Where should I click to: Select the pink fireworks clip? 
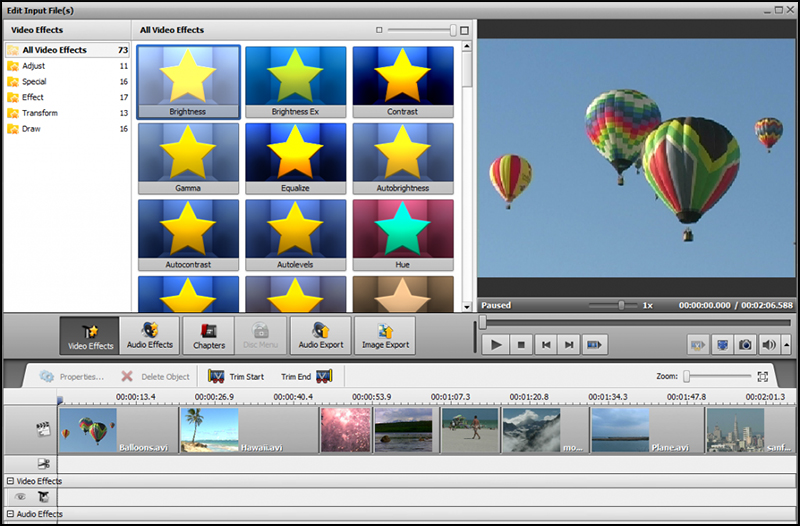pos(346,430)
